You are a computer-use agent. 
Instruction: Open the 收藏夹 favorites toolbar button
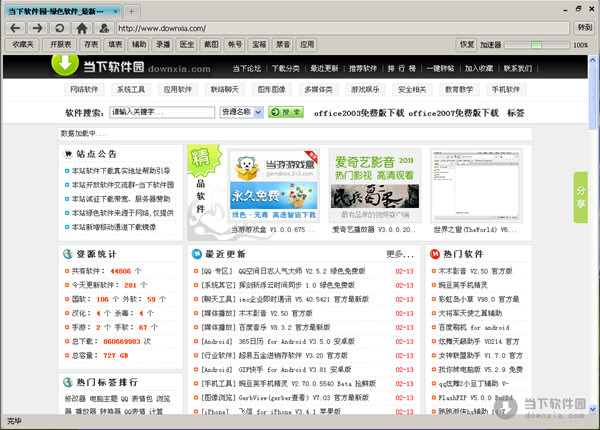pyautogui.click(x=23, y=45)
